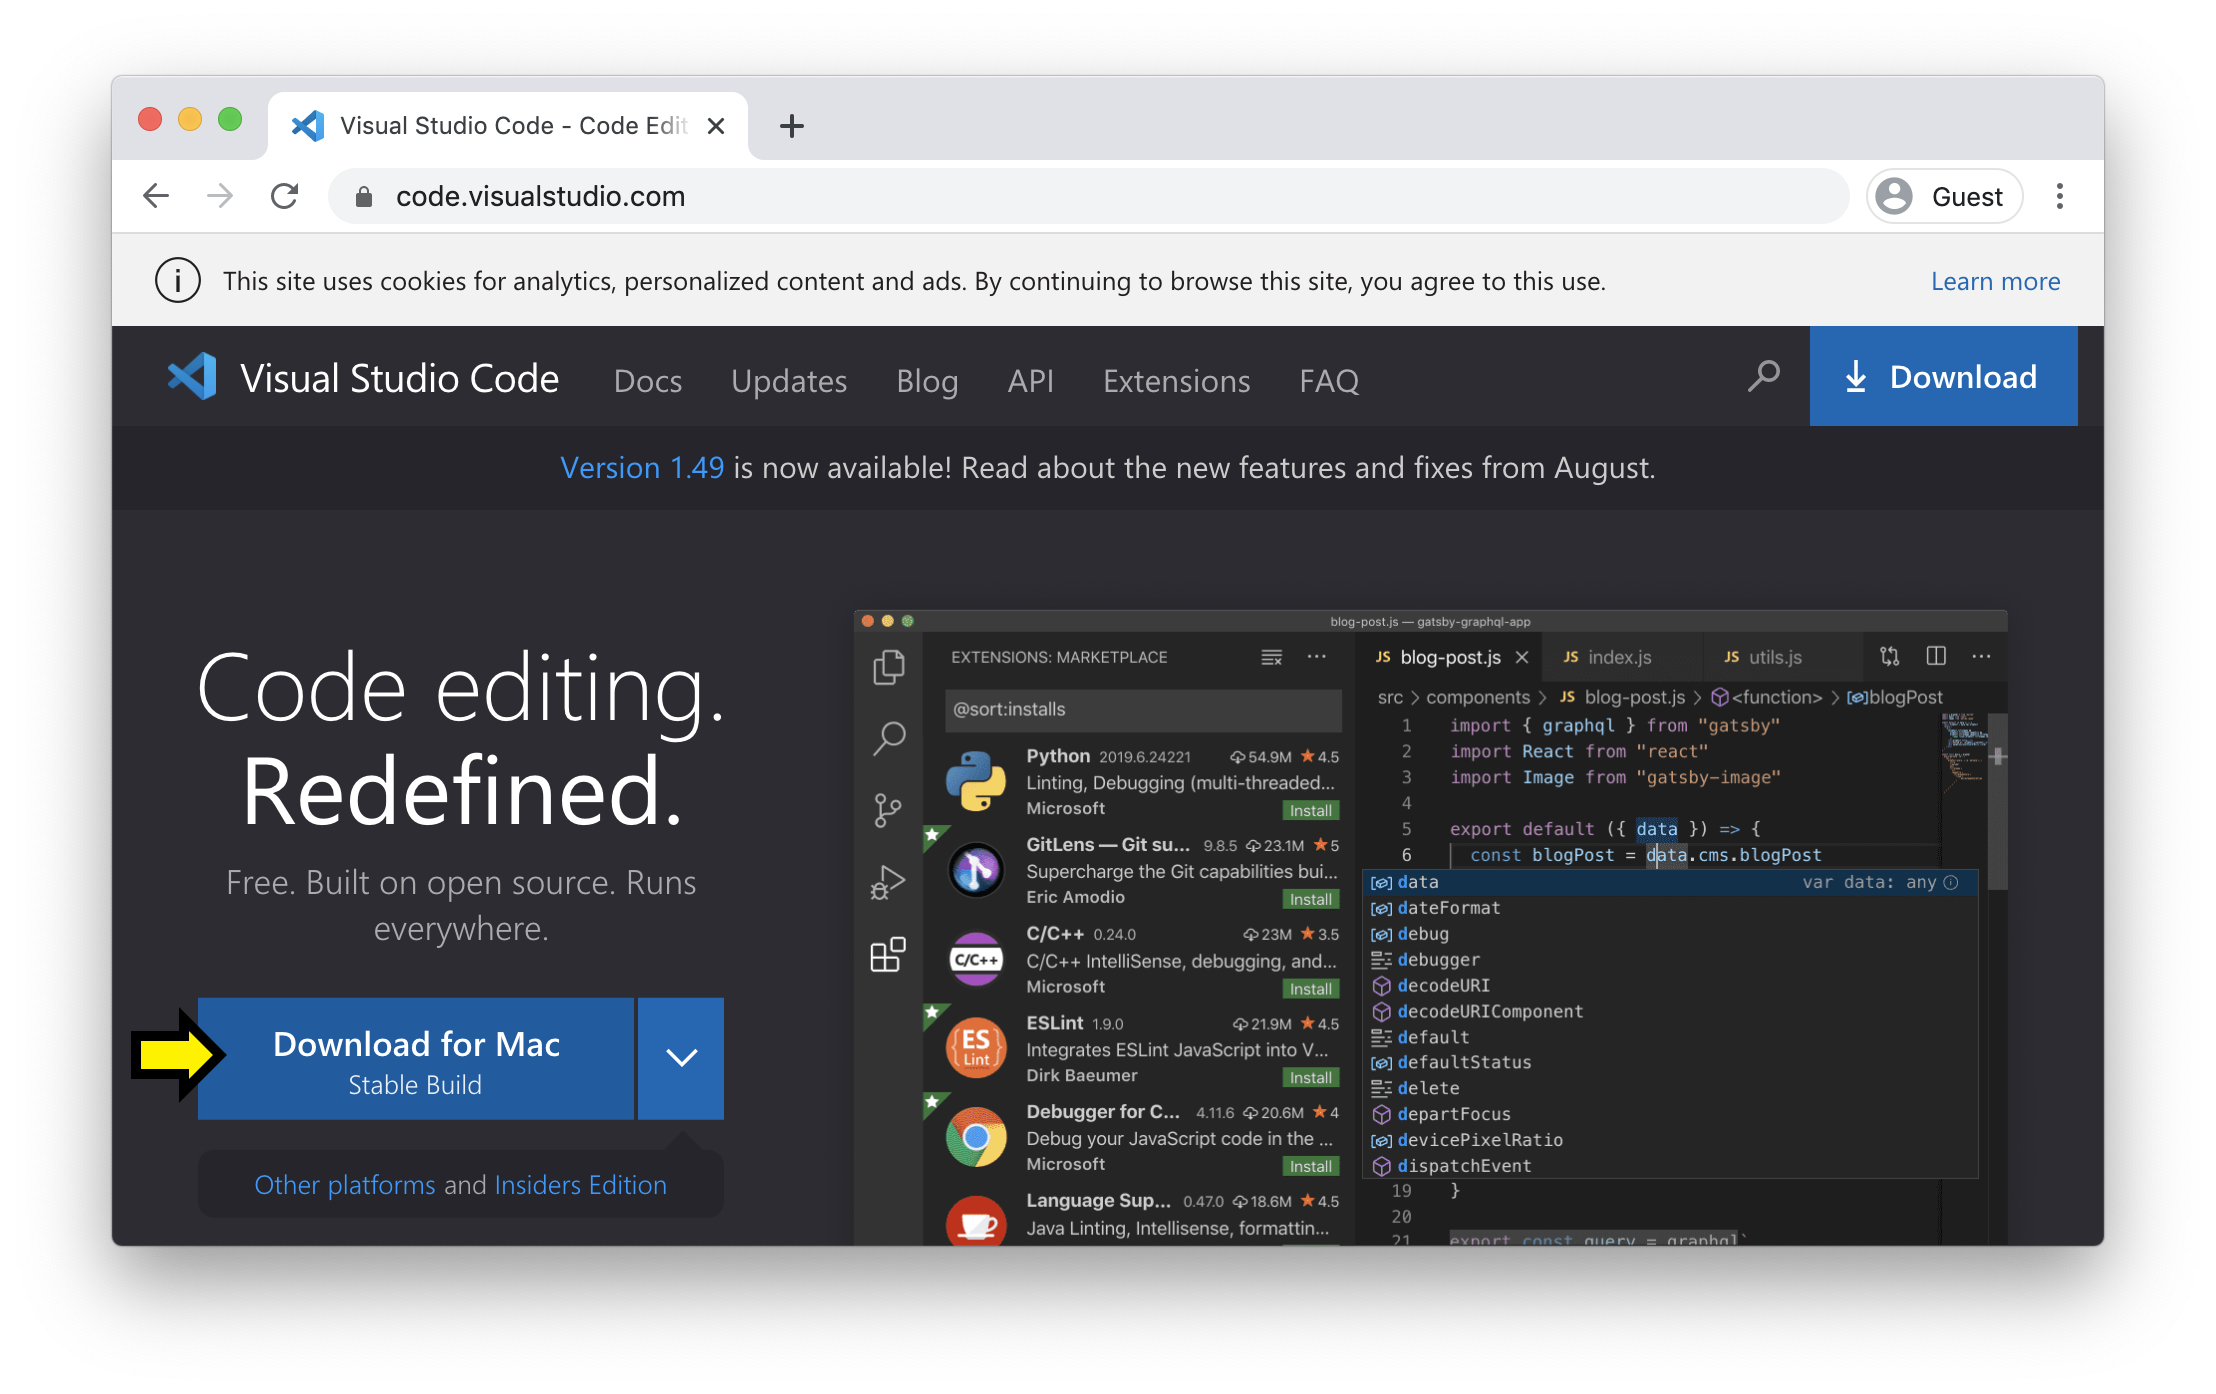Open the Extensions navigation item
2216x1394 pixels.
click(1176, 381)
